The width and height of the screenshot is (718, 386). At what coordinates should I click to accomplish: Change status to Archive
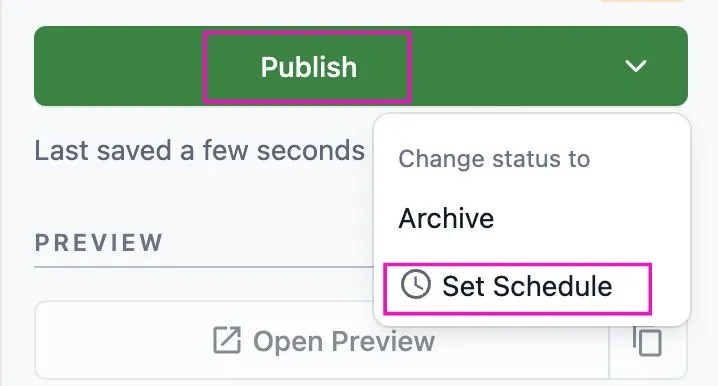(x=446, y=218)
